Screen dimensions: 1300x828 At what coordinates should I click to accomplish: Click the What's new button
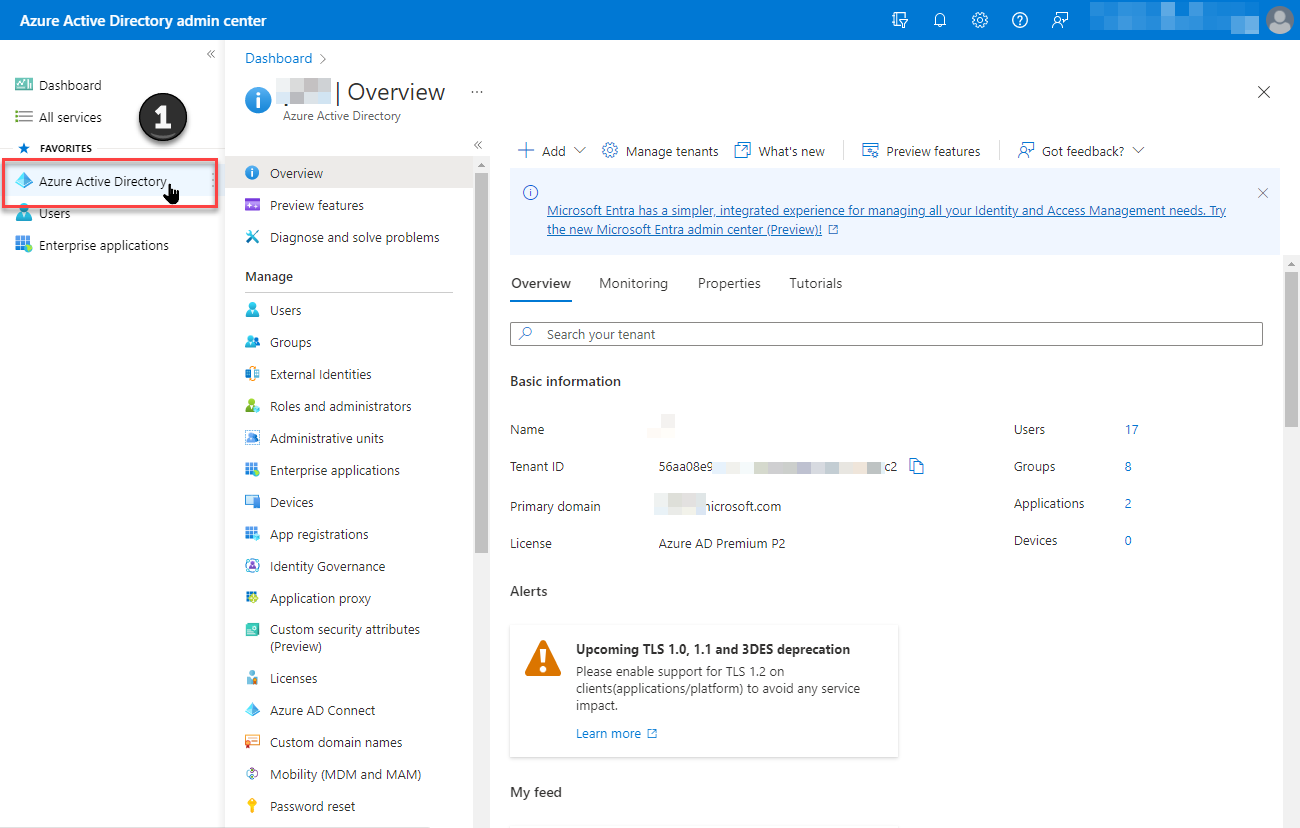click(780, 151)
